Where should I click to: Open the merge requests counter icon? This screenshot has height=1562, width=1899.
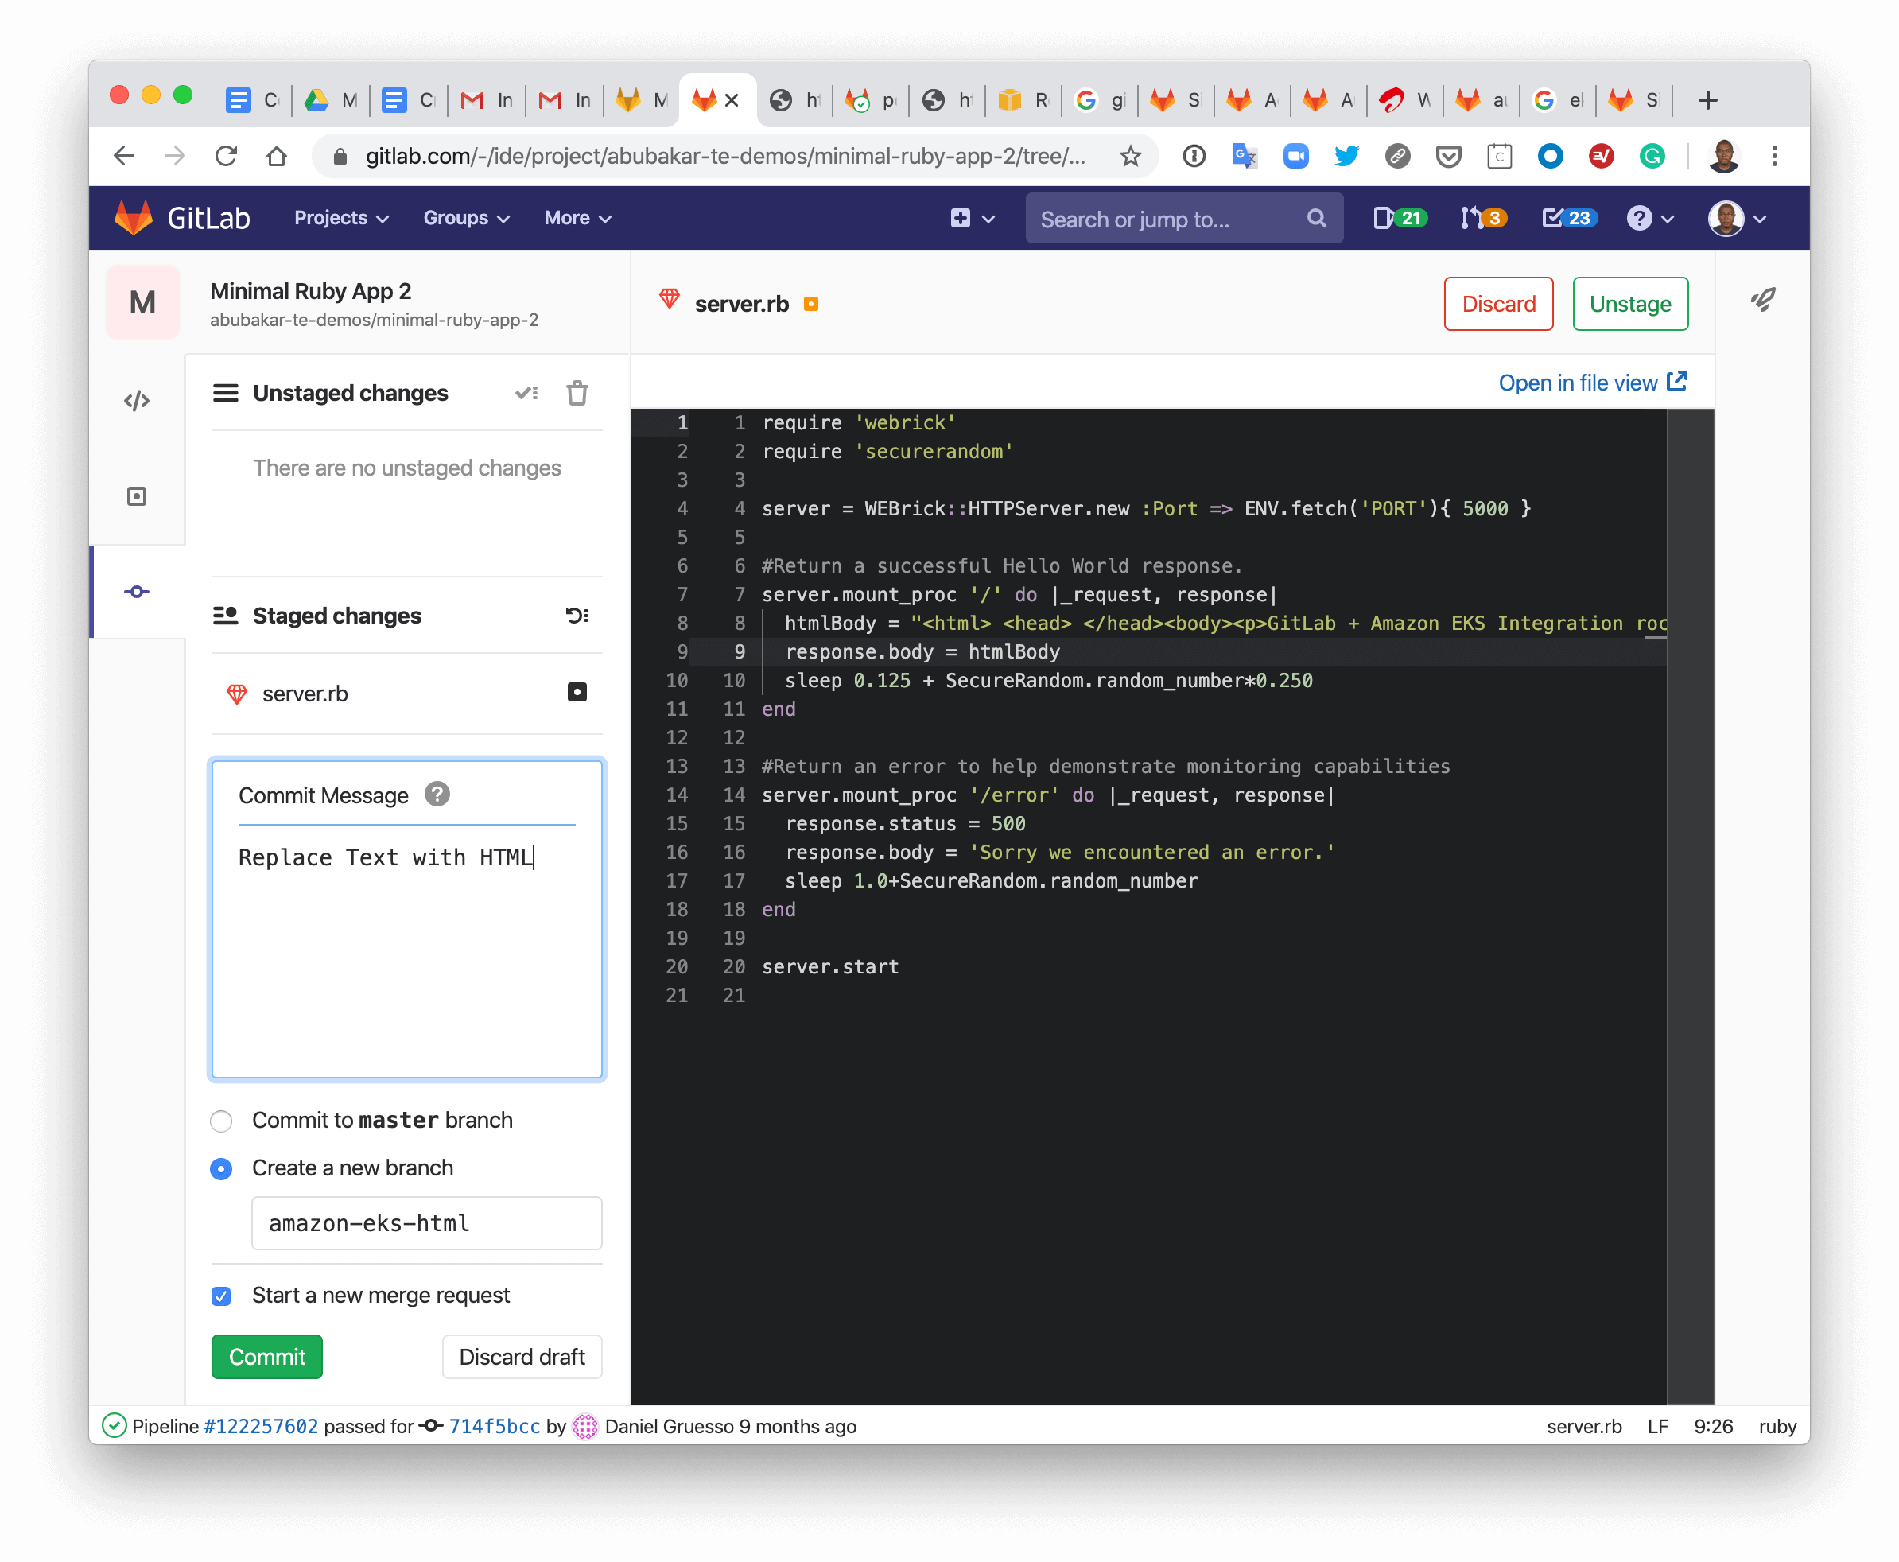(x=1482, y=218)
